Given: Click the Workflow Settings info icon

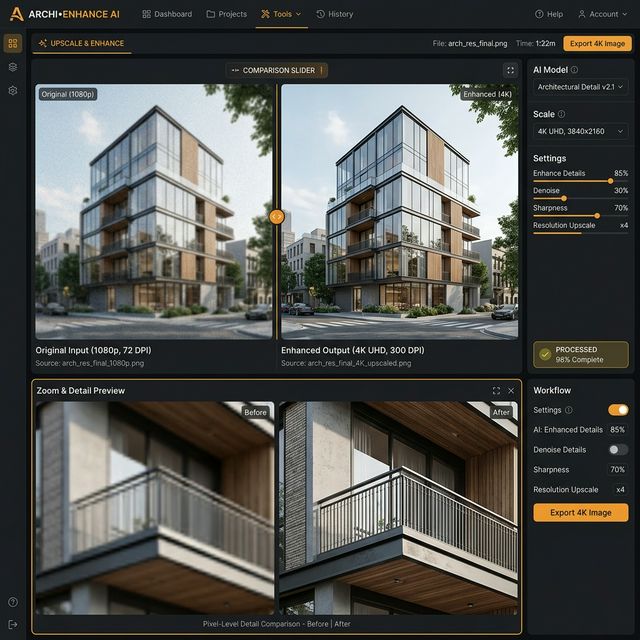Looking at the screenshot, I should [x=569, y=410].
